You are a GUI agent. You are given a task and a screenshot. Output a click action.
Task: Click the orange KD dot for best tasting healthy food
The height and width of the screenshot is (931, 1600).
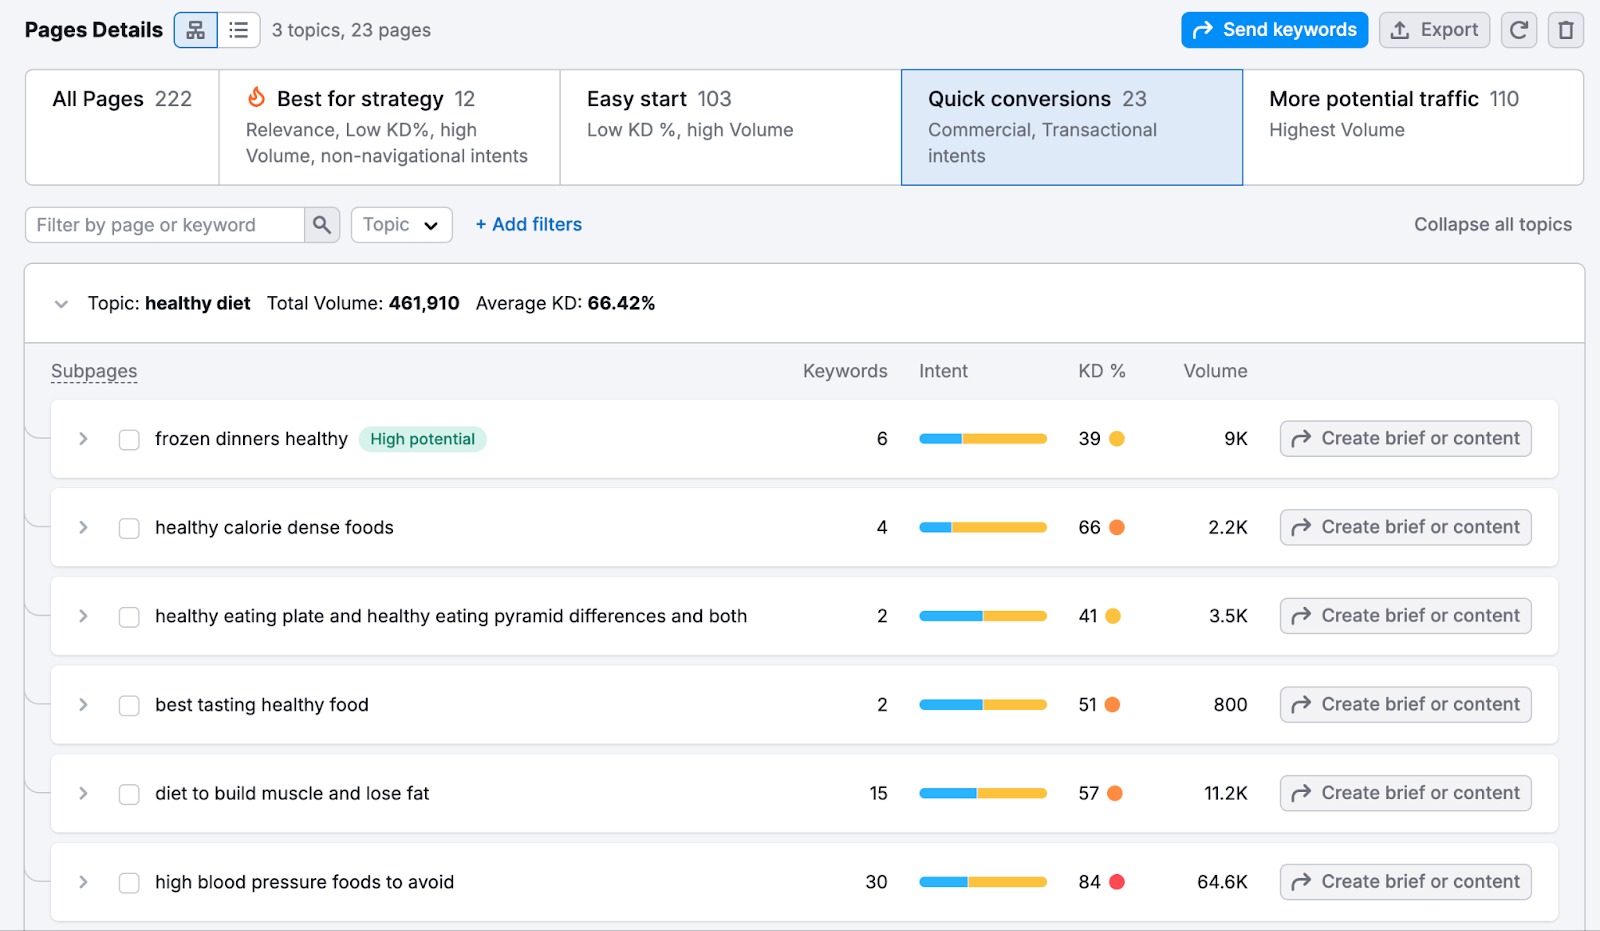pos(1112,705)
